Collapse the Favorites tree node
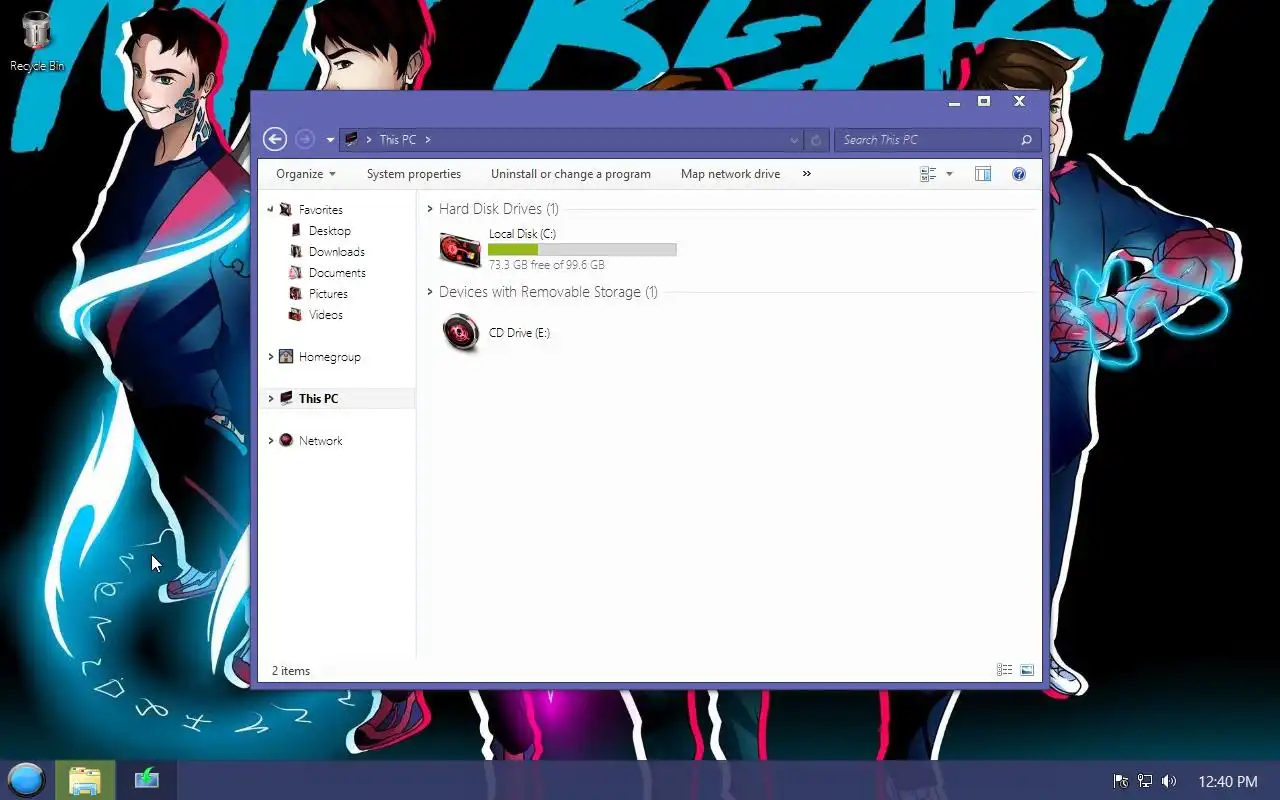Viewport: 1280px width, 800px height. click(270, 210)
